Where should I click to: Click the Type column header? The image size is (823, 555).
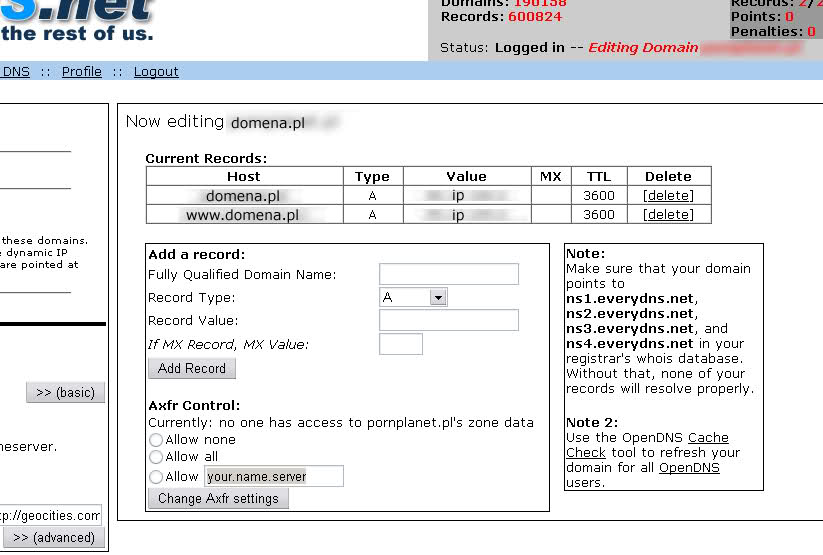(x=373, y=176)
